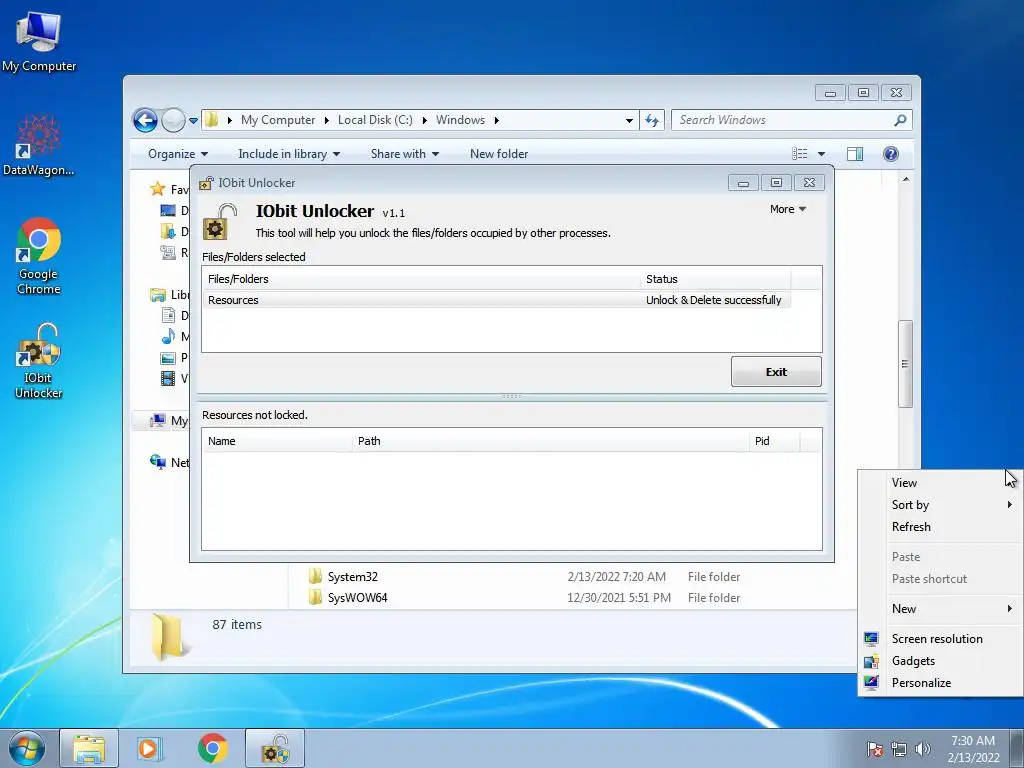Open Sort by submenu
Viewport: 1024px width, 768px height.
pyautogui.click(x=940, y=505)
